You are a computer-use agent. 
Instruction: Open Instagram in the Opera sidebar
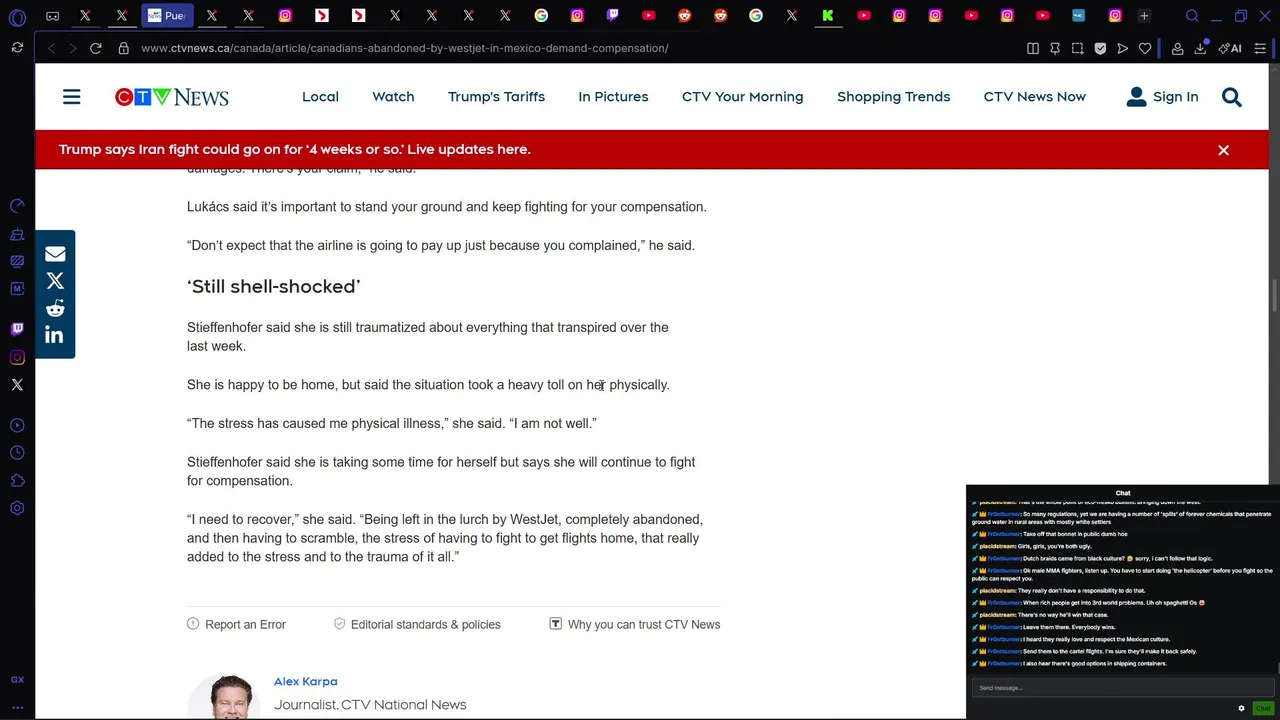tap(17, 357)
